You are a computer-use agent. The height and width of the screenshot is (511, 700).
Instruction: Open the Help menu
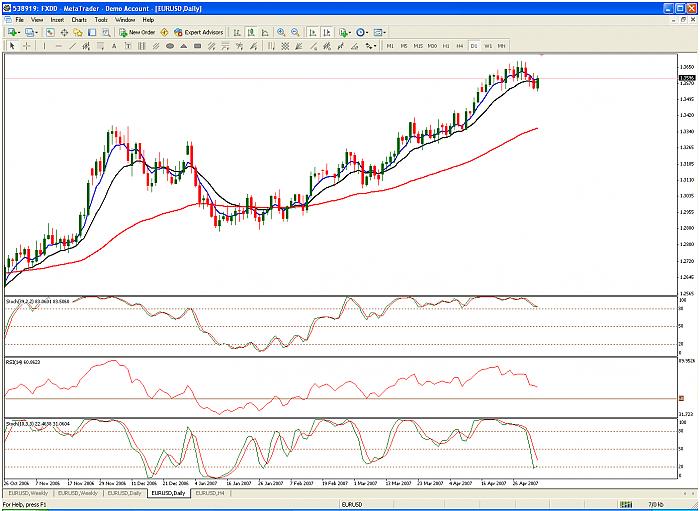point(148,20)
